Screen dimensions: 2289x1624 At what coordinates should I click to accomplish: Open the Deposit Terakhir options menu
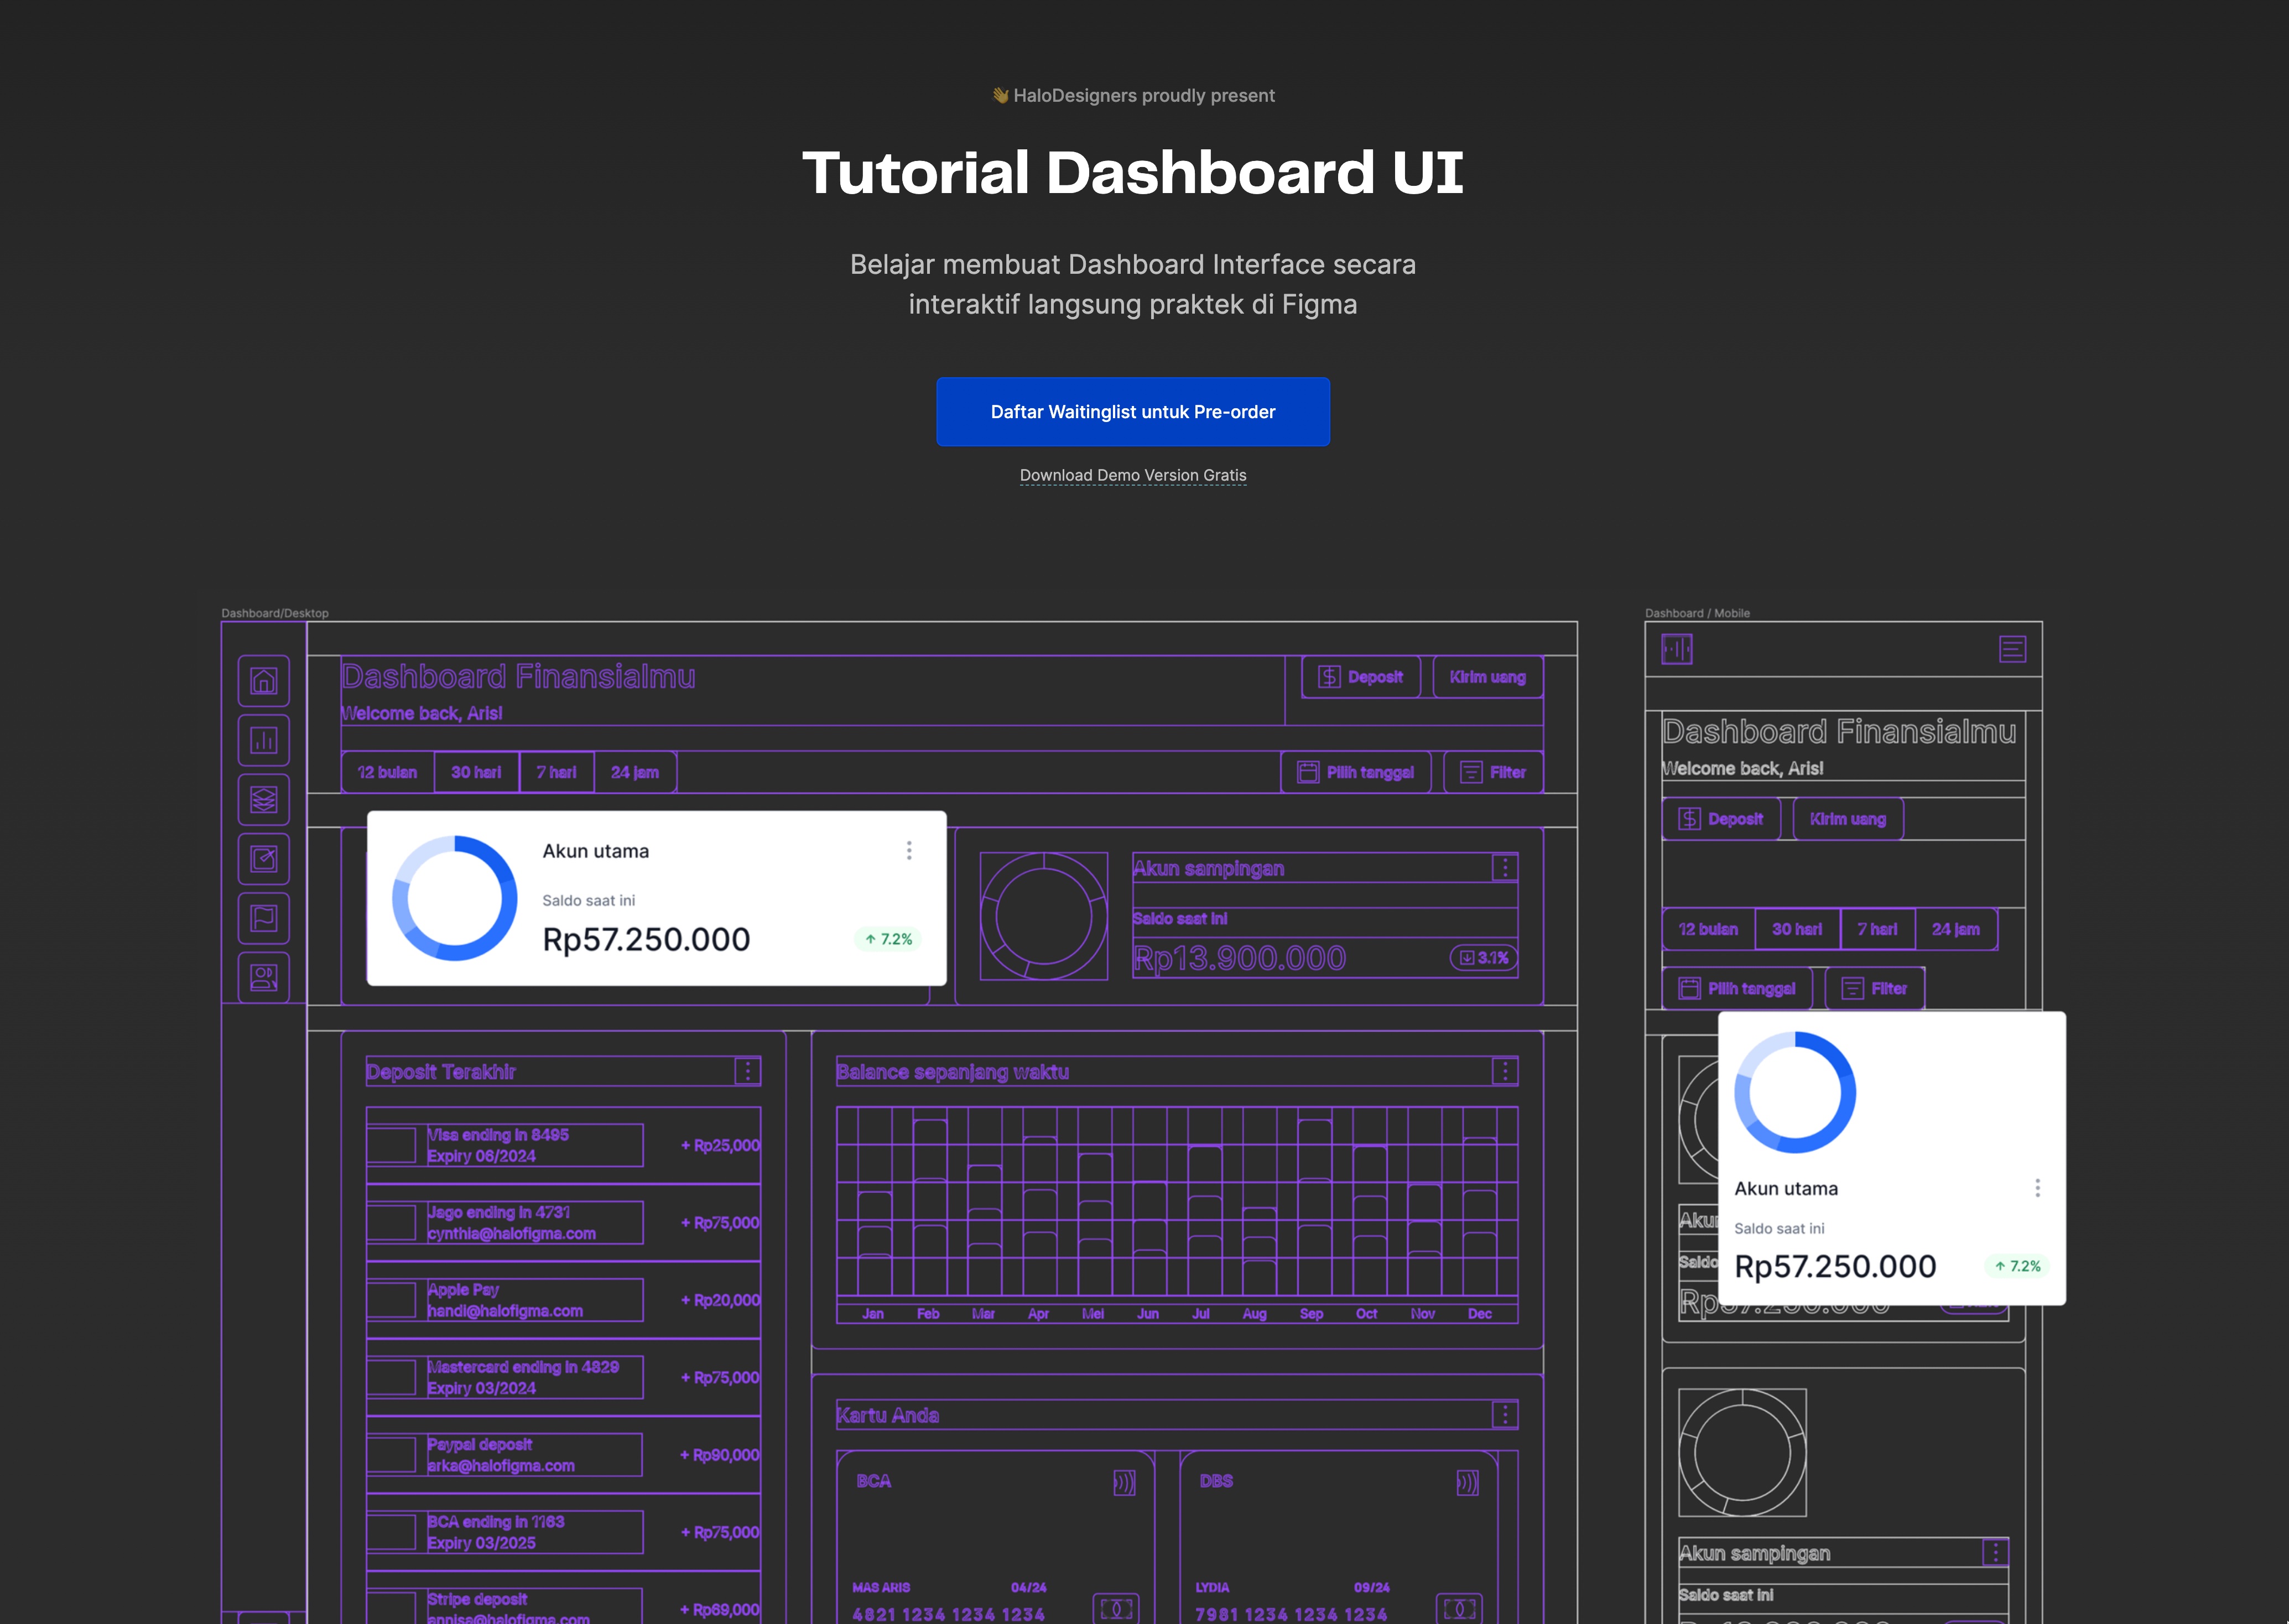(x=748, y=1071)
